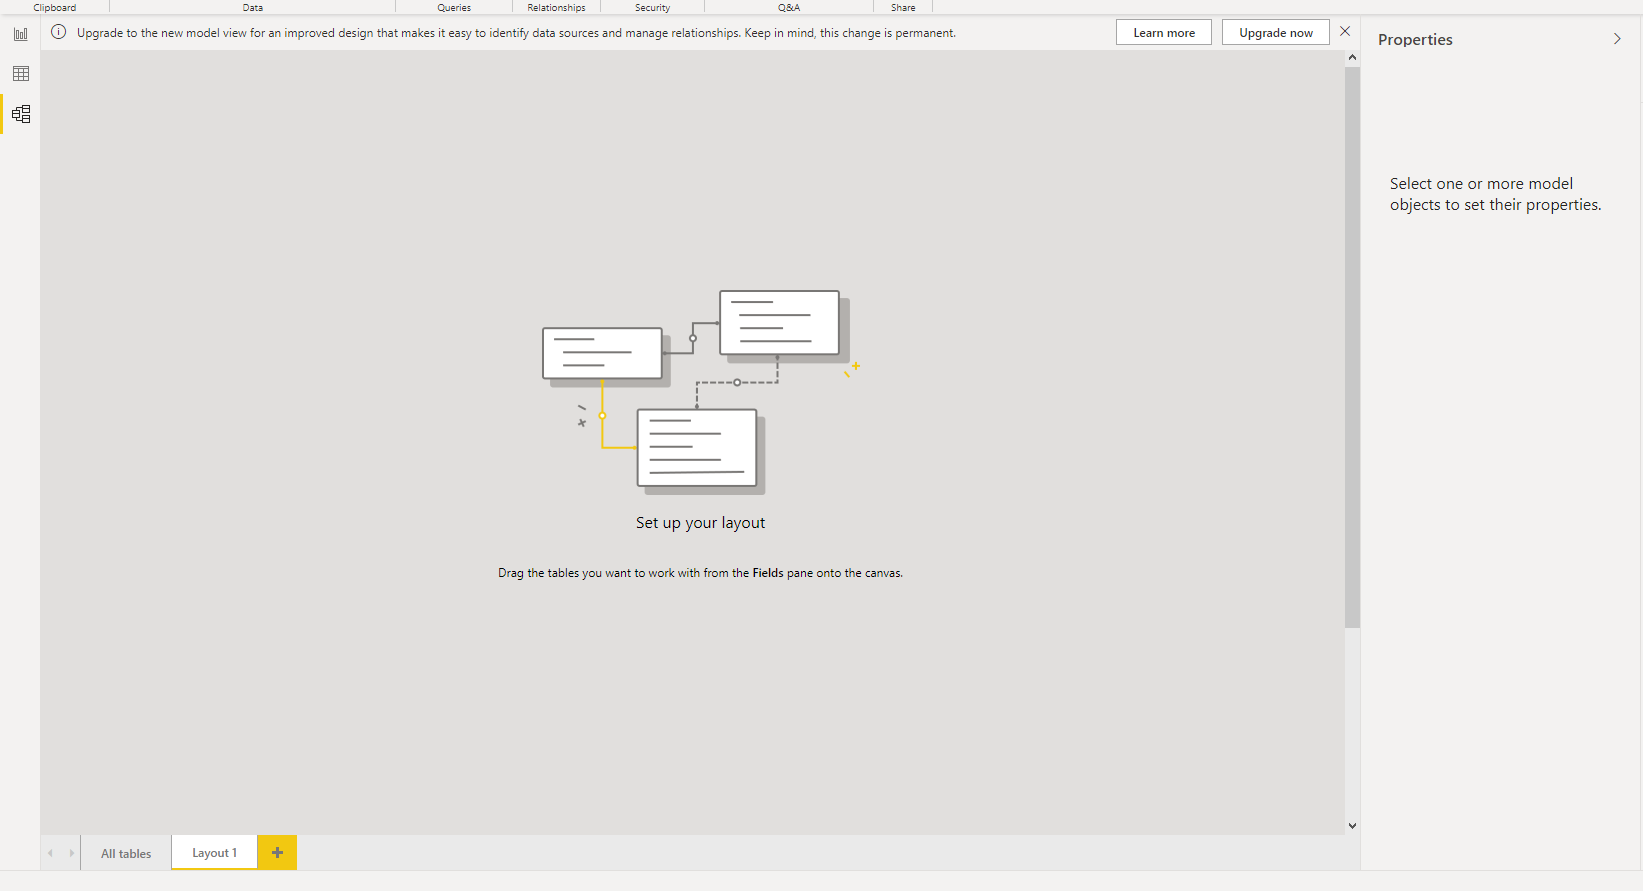Click the canvas scroll down arrow
1643x891 pixels.
(1352, 826)
